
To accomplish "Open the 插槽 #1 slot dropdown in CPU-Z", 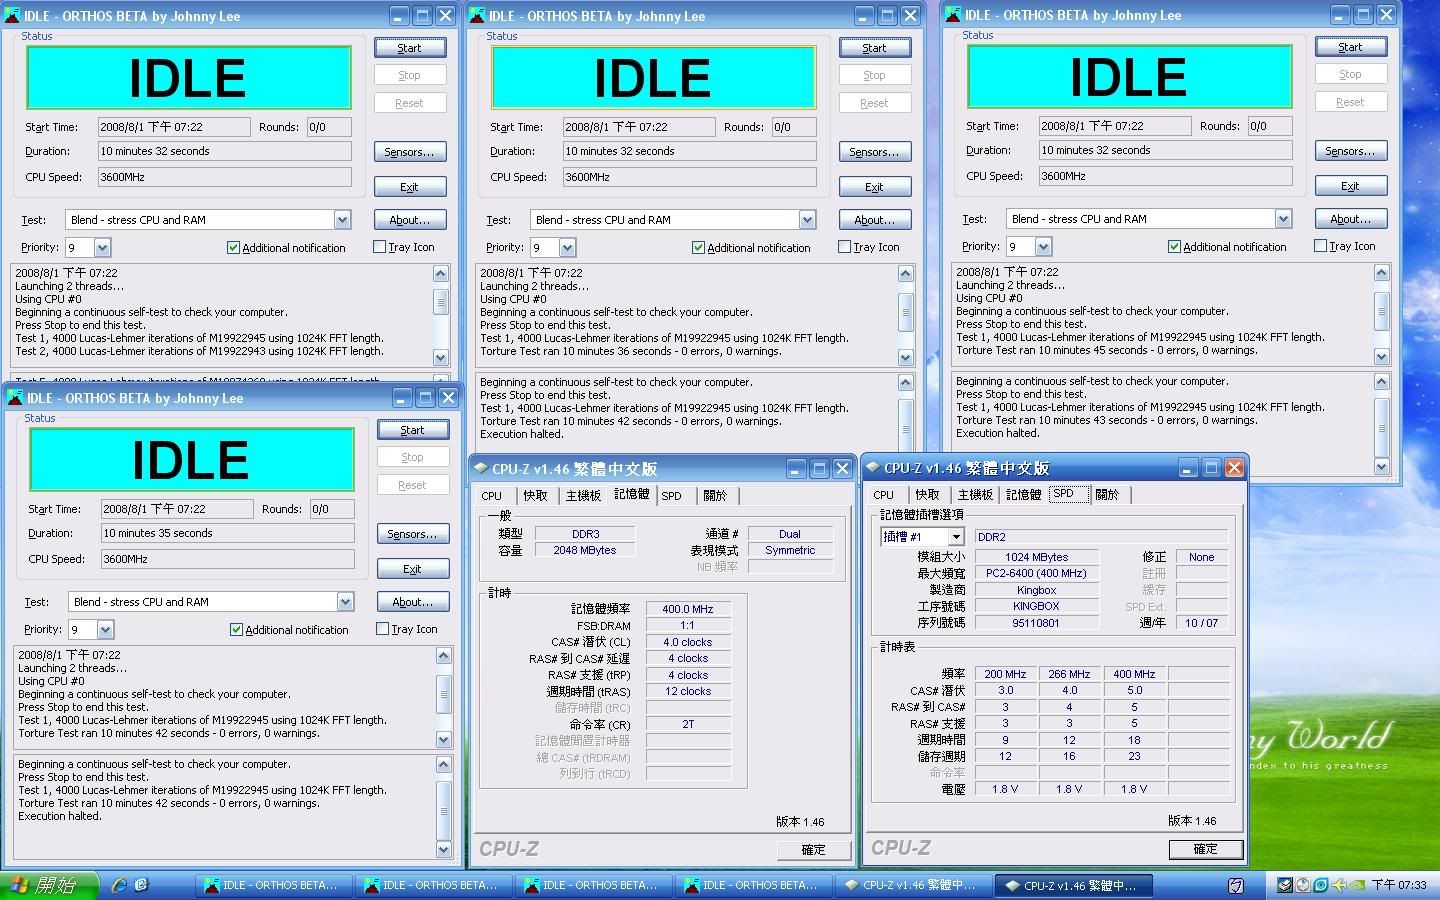I will coord(955,537).
